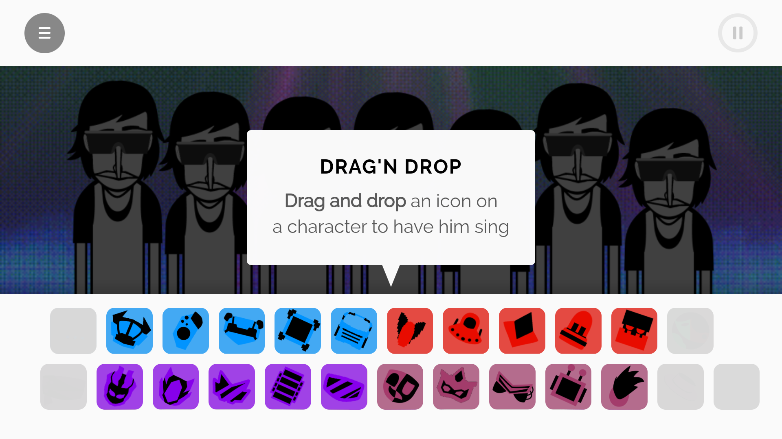The width and height of the screenshot is (782, 439).
Task: Choose the blue lined-mask beat icon
Action: [354, 331]
